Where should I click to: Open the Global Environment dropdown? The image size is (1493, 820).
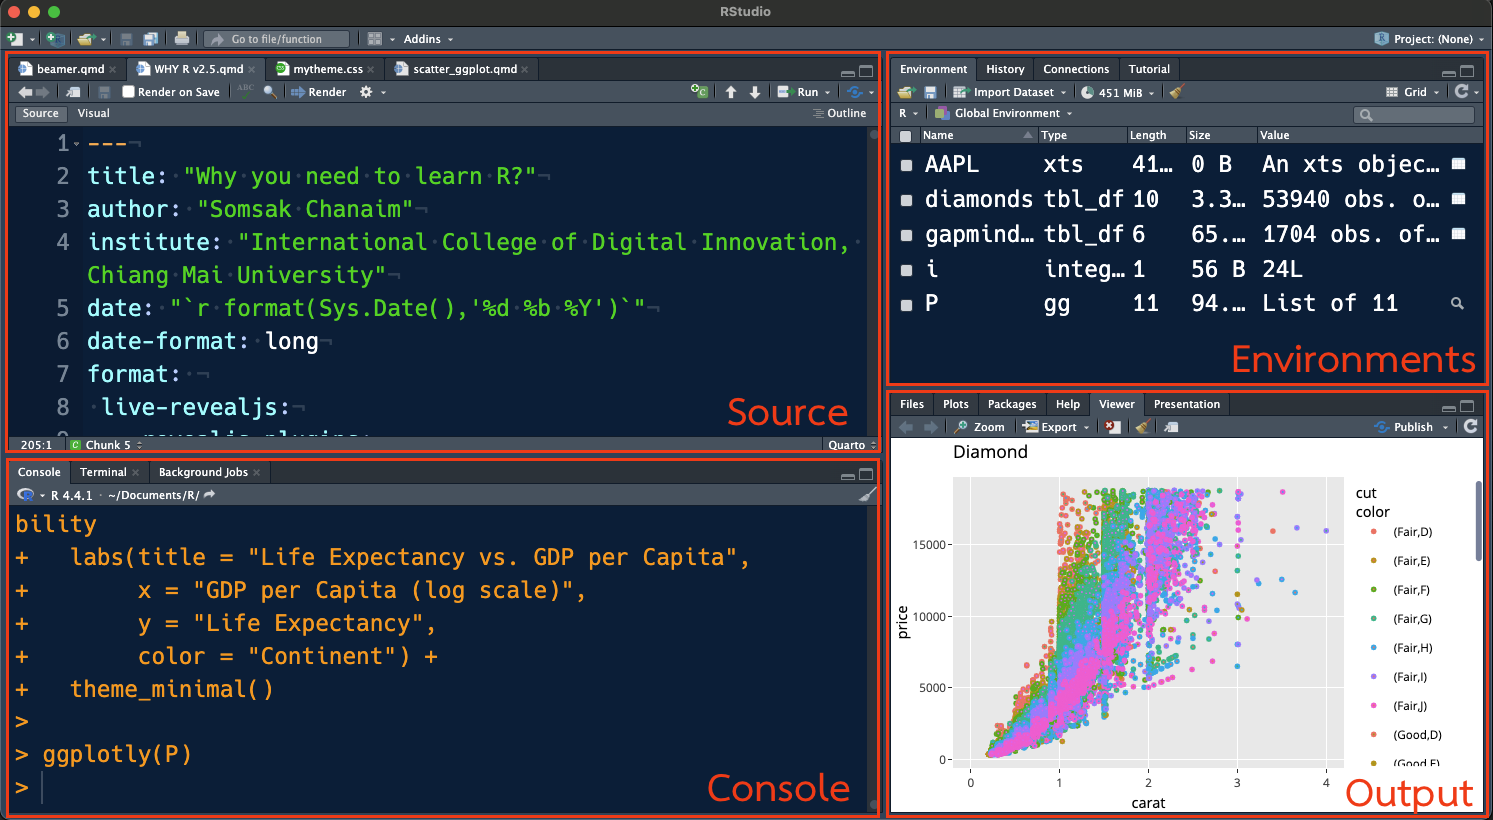pos(1004,114)
